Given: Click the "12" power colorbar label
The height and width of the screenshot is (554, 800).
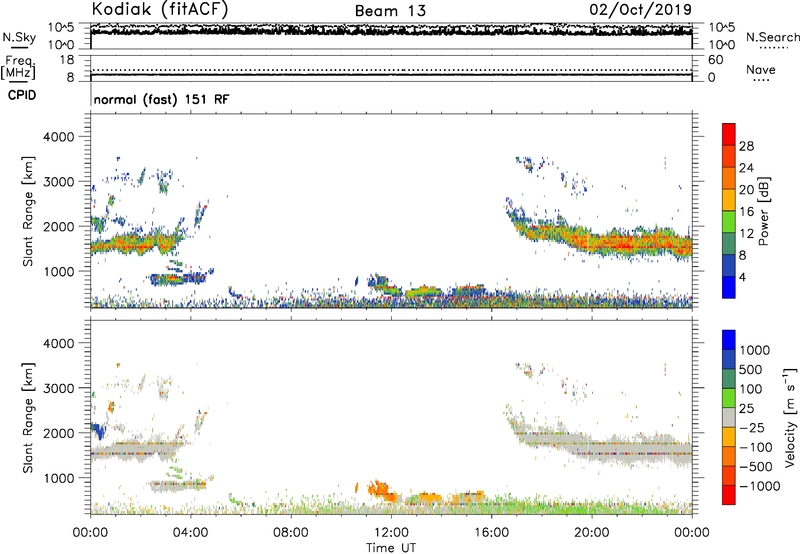Looking at the screenshot, I should click(746, 234).
